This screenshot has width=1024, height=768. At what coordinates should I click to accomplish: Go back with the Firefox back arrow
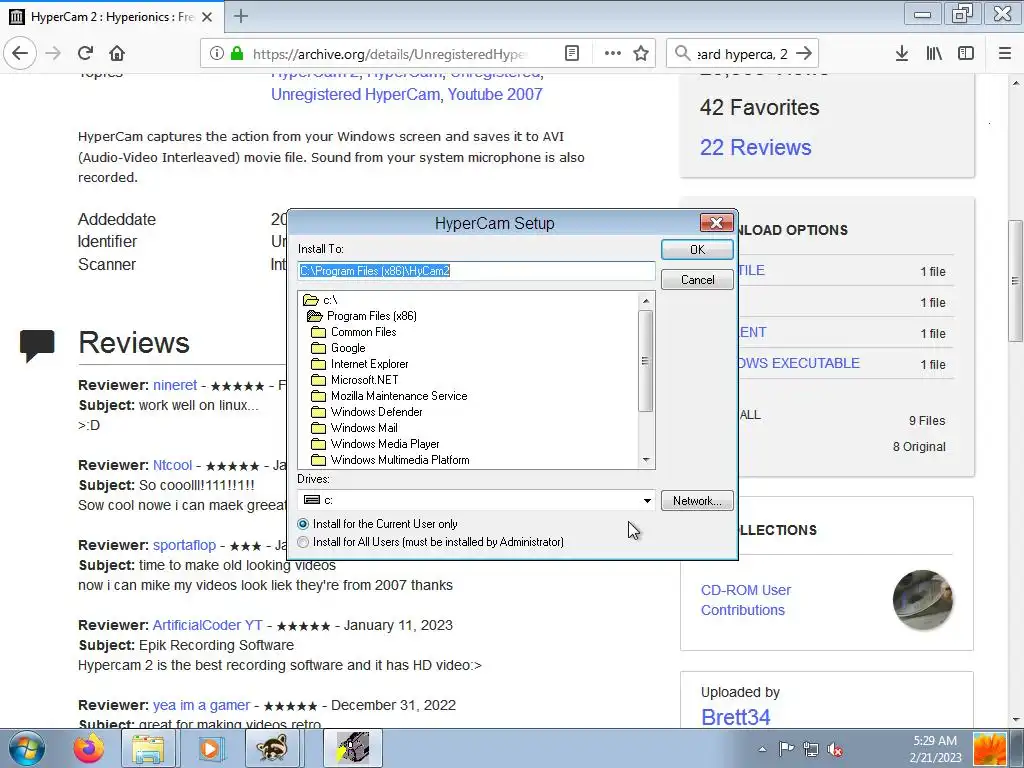pos(20,53)
